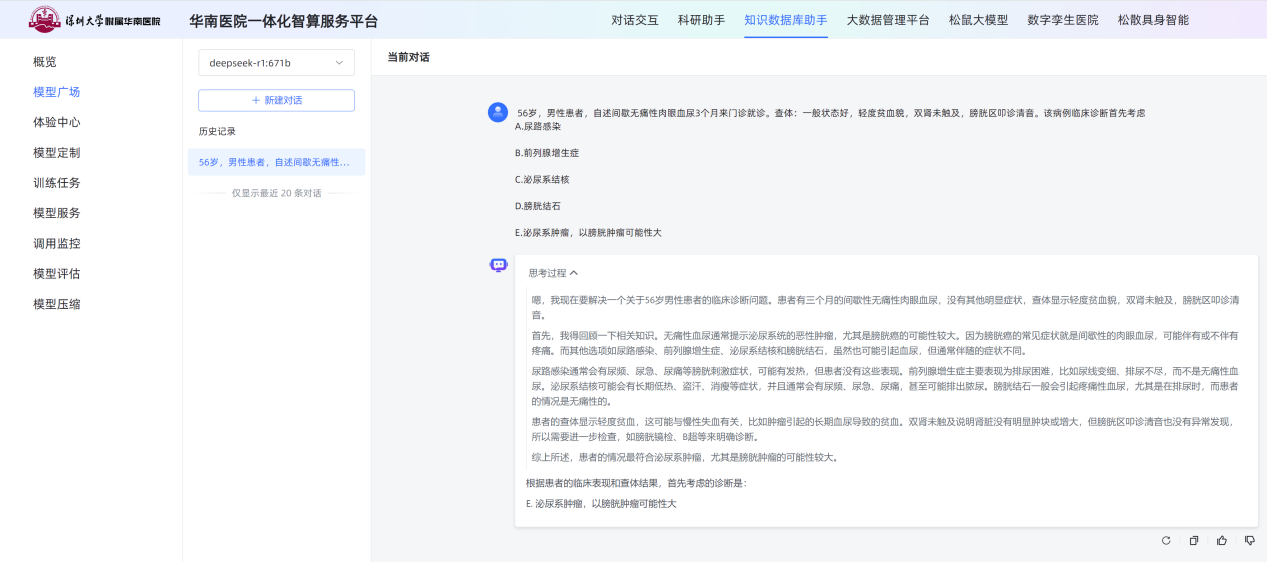Click the AI bot avatar icon
Image resolution: width=1267 pixels, height=562 pixels.
(498, 265)
